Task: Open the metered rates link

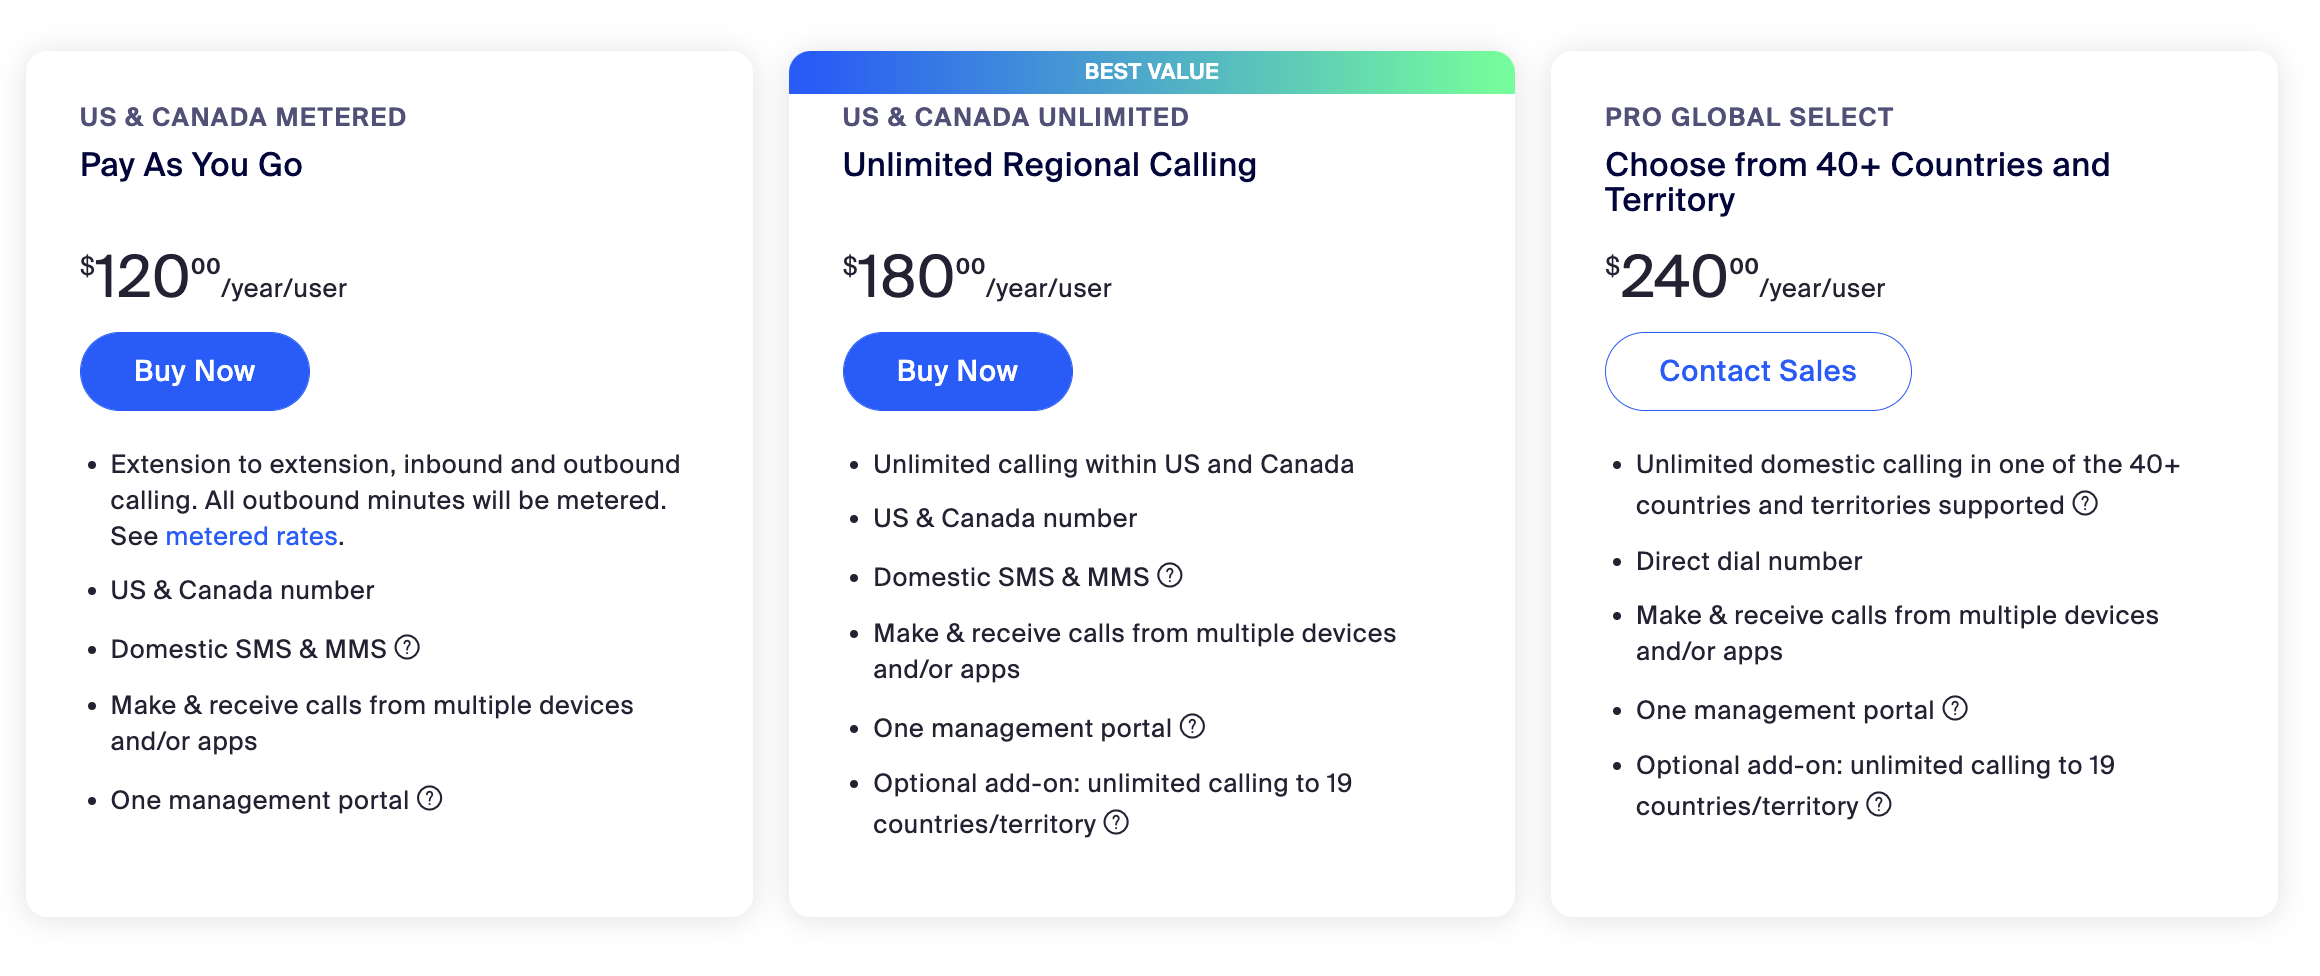Action: pos(251,536)
